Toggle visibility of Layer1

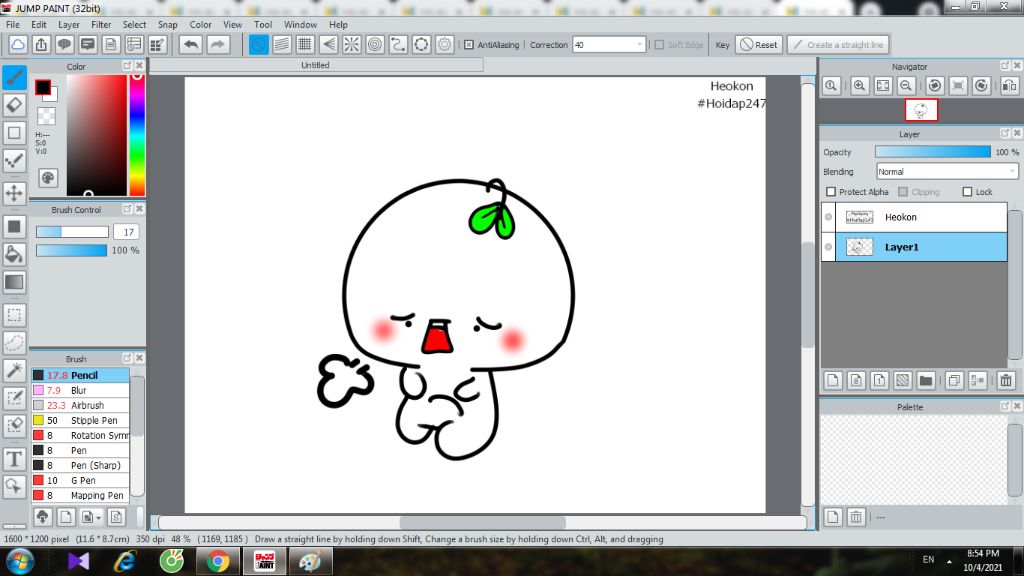coord(828,247)
